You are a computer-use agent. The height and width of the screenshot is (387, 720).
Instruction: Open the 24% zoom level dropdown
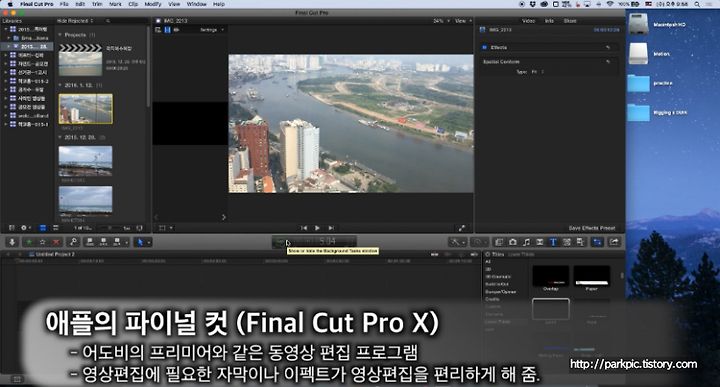click(441, 21)
